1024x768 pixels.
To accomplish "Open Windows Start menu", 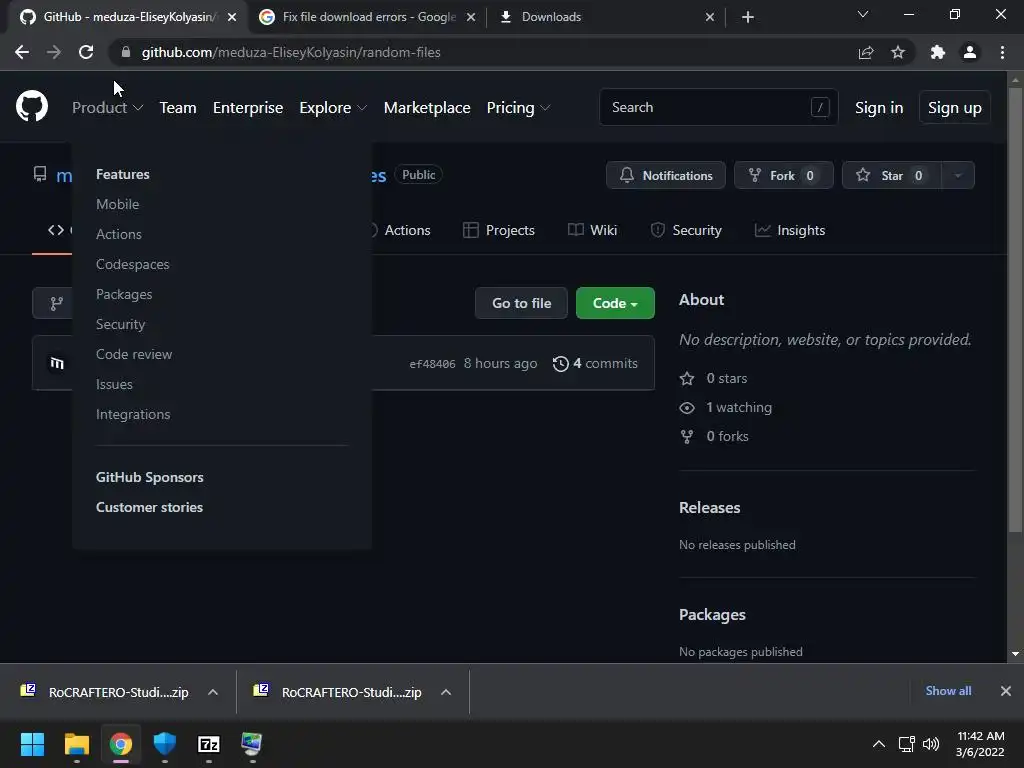I will coord(32,744).
